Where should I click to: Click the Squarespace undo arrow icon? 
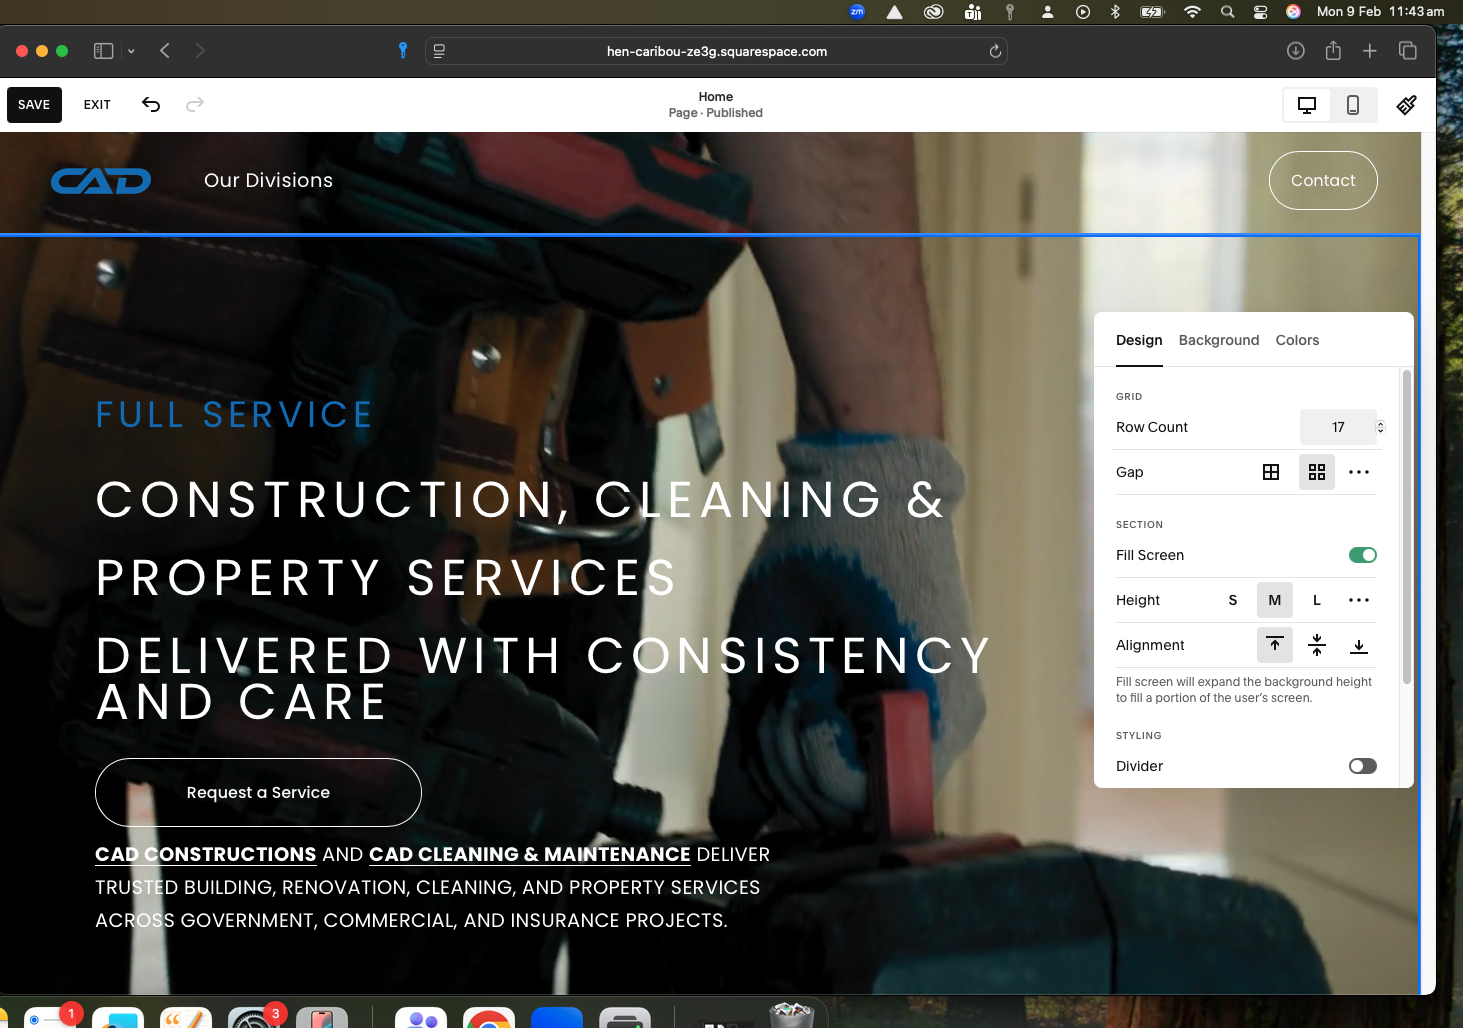tap(151, 104)
